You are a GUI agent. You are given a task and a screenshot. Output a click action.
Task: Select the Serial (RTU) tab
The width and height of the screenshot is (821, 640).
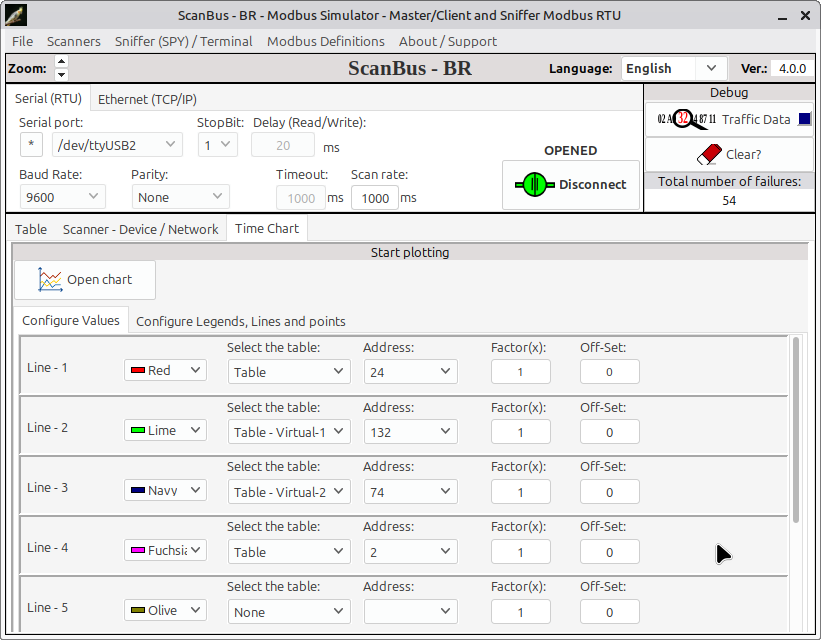pos(48,98)
